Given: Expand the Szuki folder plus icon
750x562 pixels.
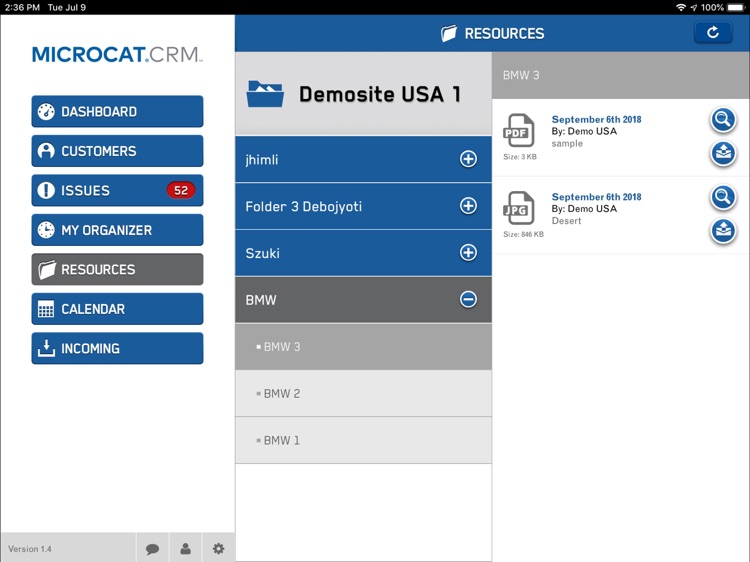Looking at the screenshot, I should [468, 252].
